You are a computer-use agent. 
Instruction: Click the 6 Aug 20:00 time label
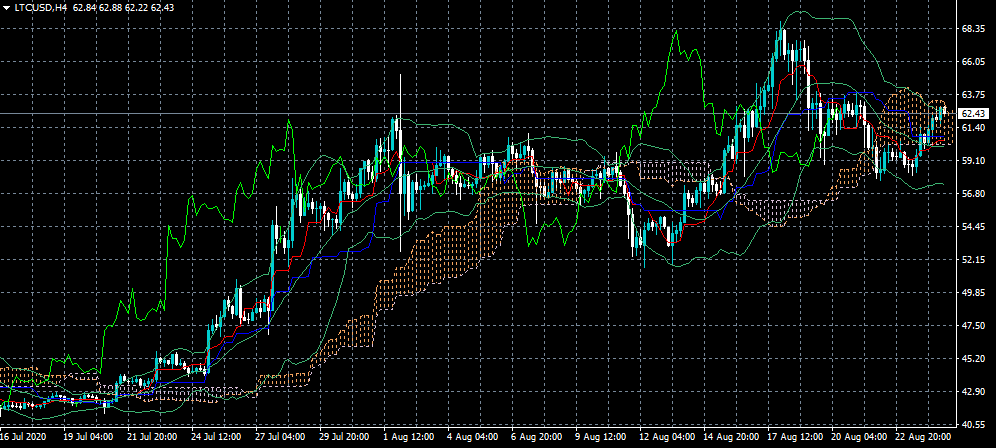pyautogui.click(x=537, y=437)
